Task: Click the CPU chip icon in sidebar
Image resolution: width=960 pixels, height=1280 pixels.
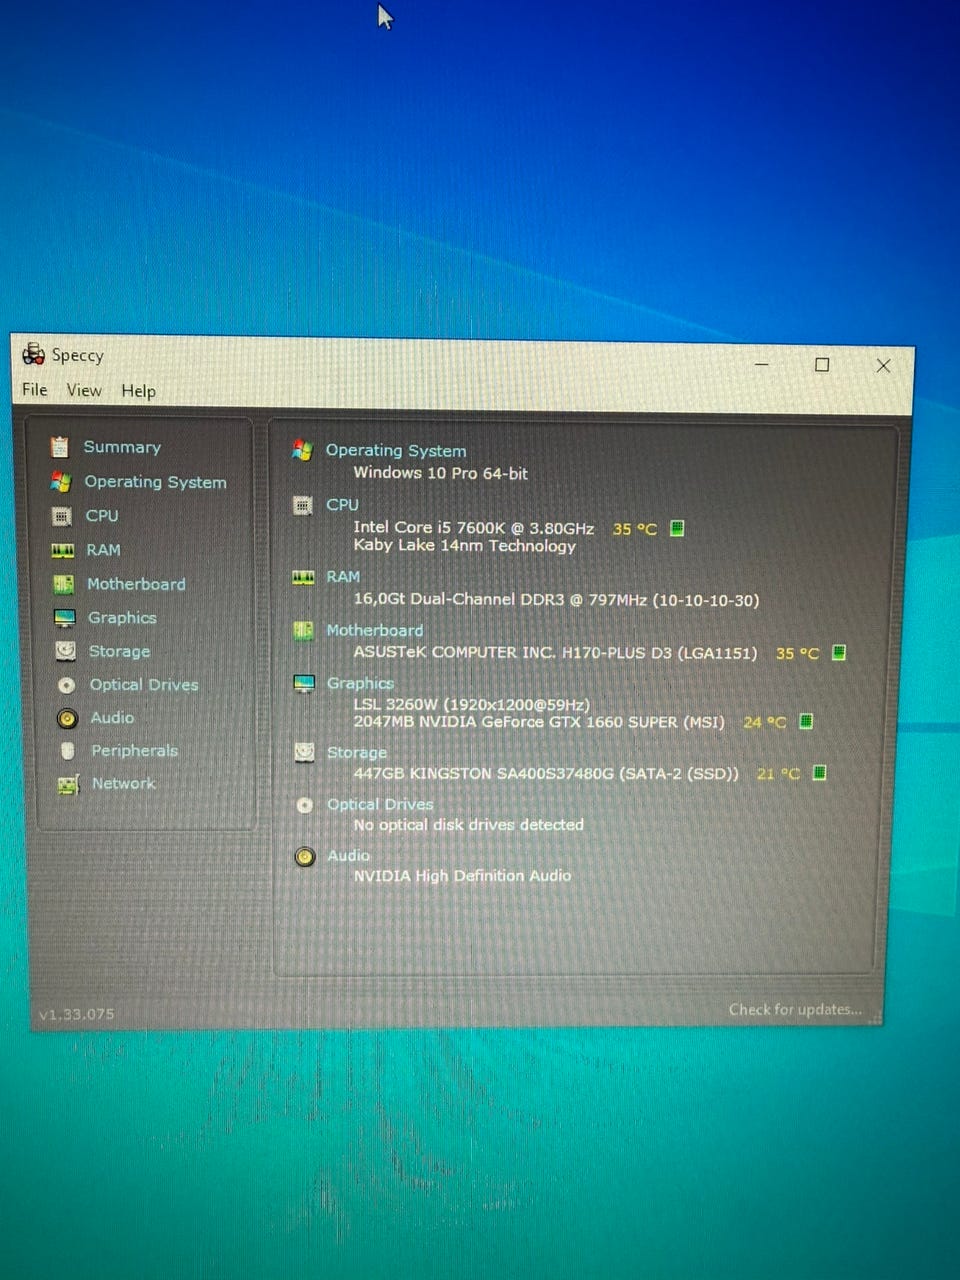Action: (x=62, y=516)
